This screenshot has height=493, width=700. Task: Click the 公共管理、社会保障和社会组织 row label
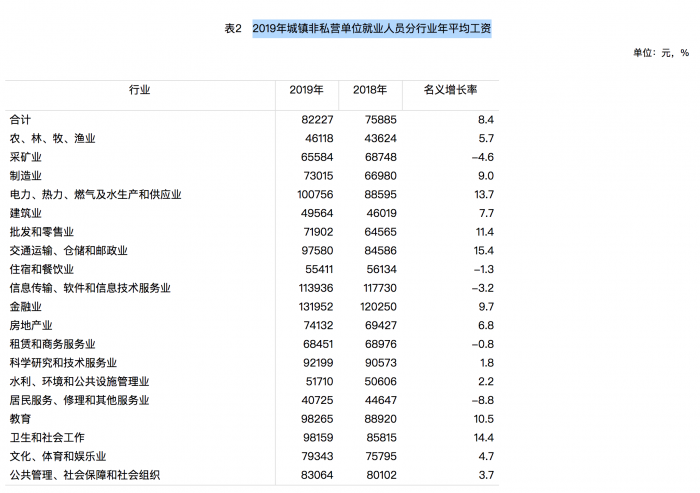click(x=84, y=475)
